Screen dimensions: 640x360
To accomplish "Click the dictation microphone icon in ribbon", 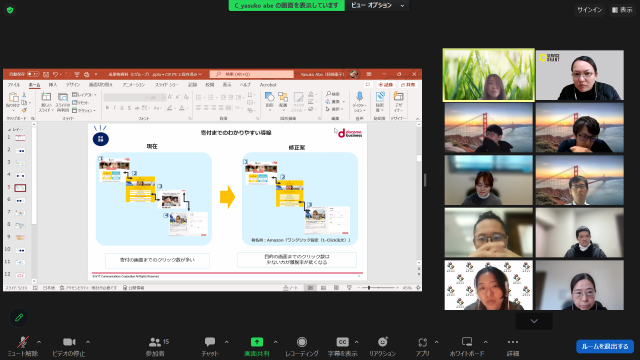I will (x=360, y=97).
